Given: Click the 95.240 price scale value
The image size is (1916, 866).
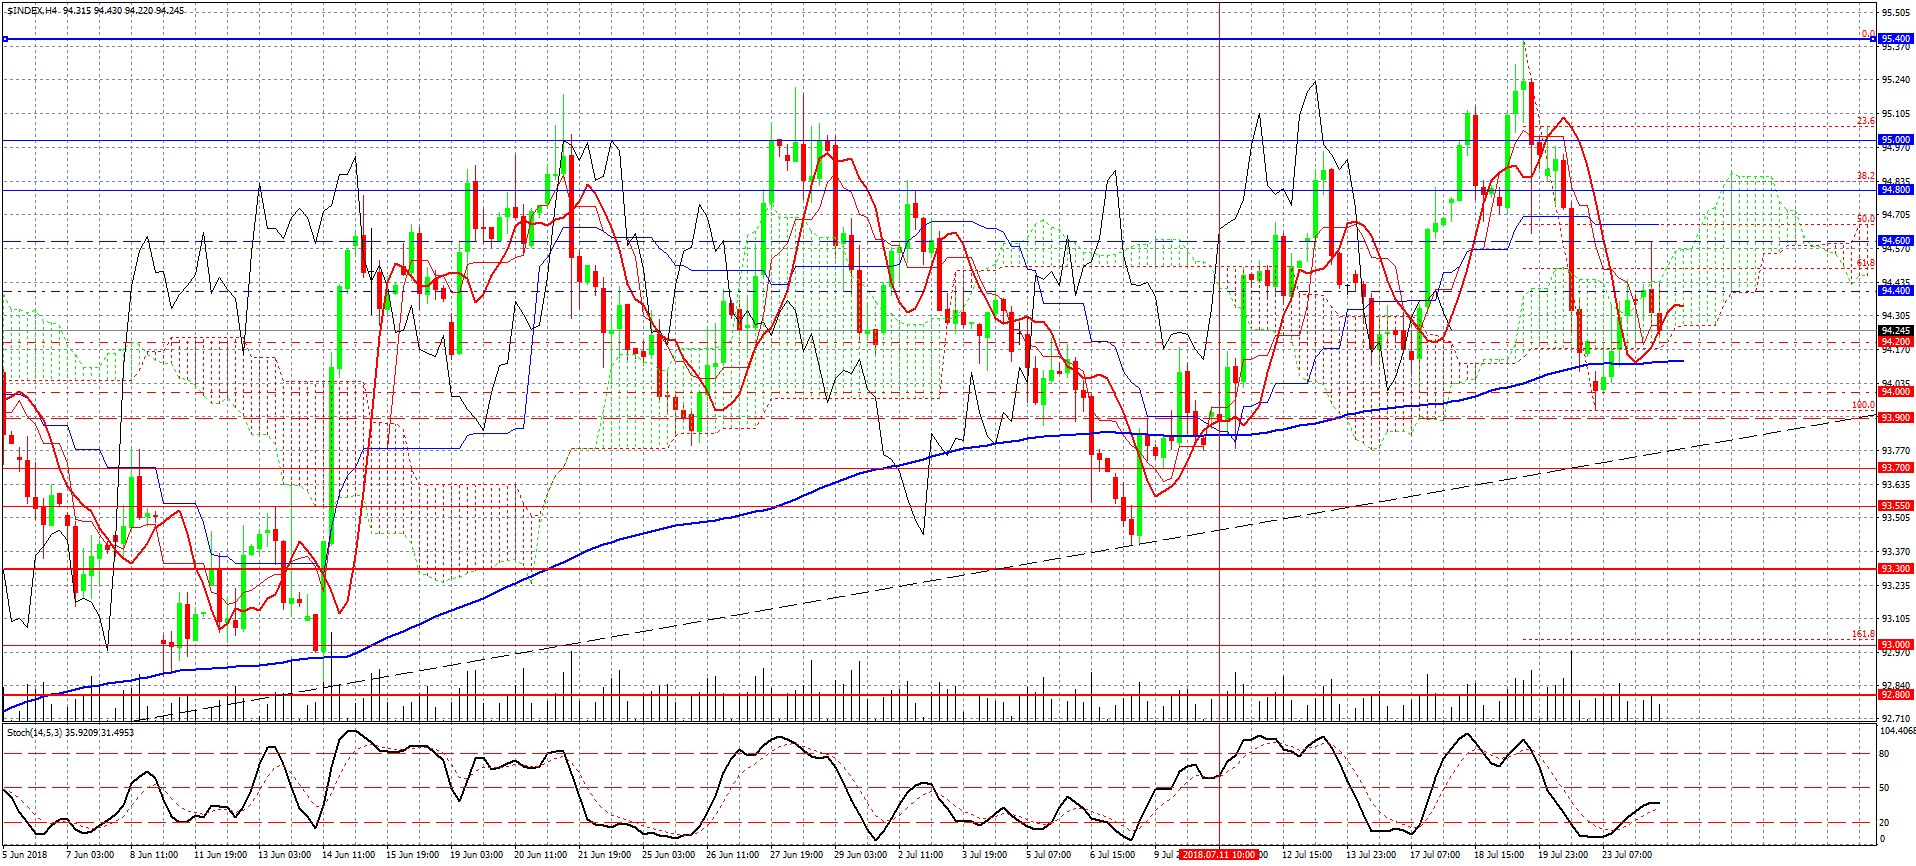Looking at the screenshot, I should [1895, 80].
